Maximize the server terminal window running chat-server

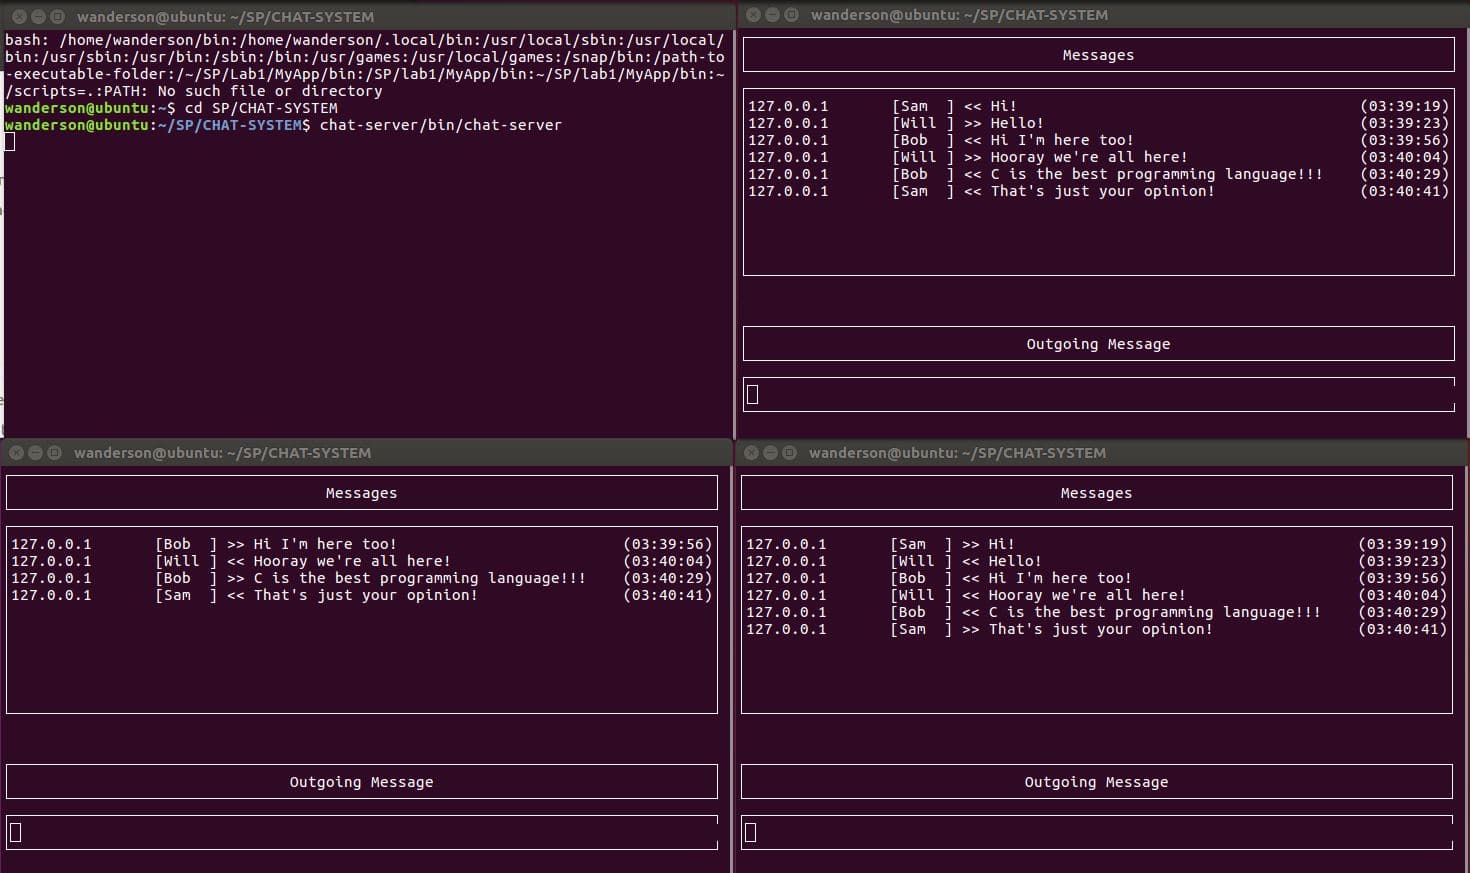click(x=57, y=17)
